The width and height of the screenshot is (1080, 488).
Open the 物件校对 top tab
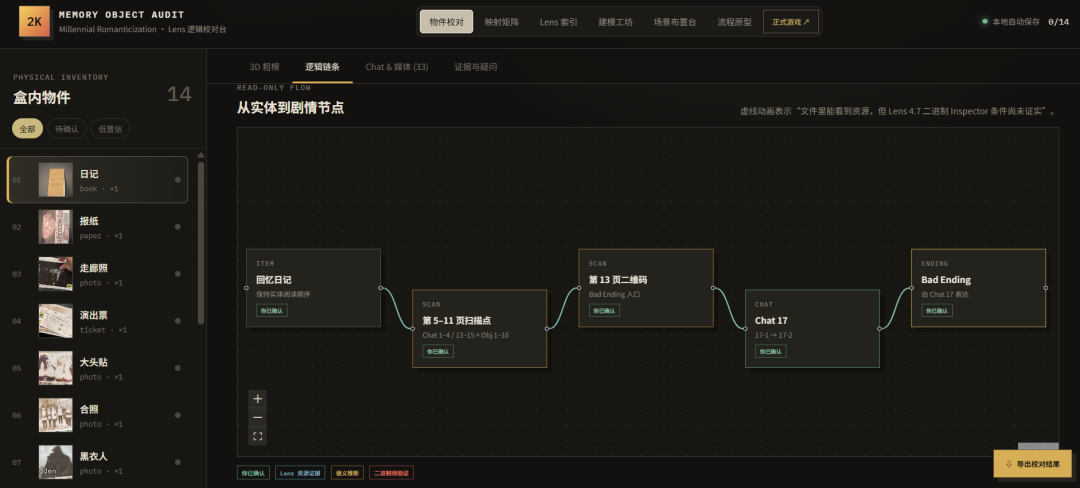[x=446, y=22]
